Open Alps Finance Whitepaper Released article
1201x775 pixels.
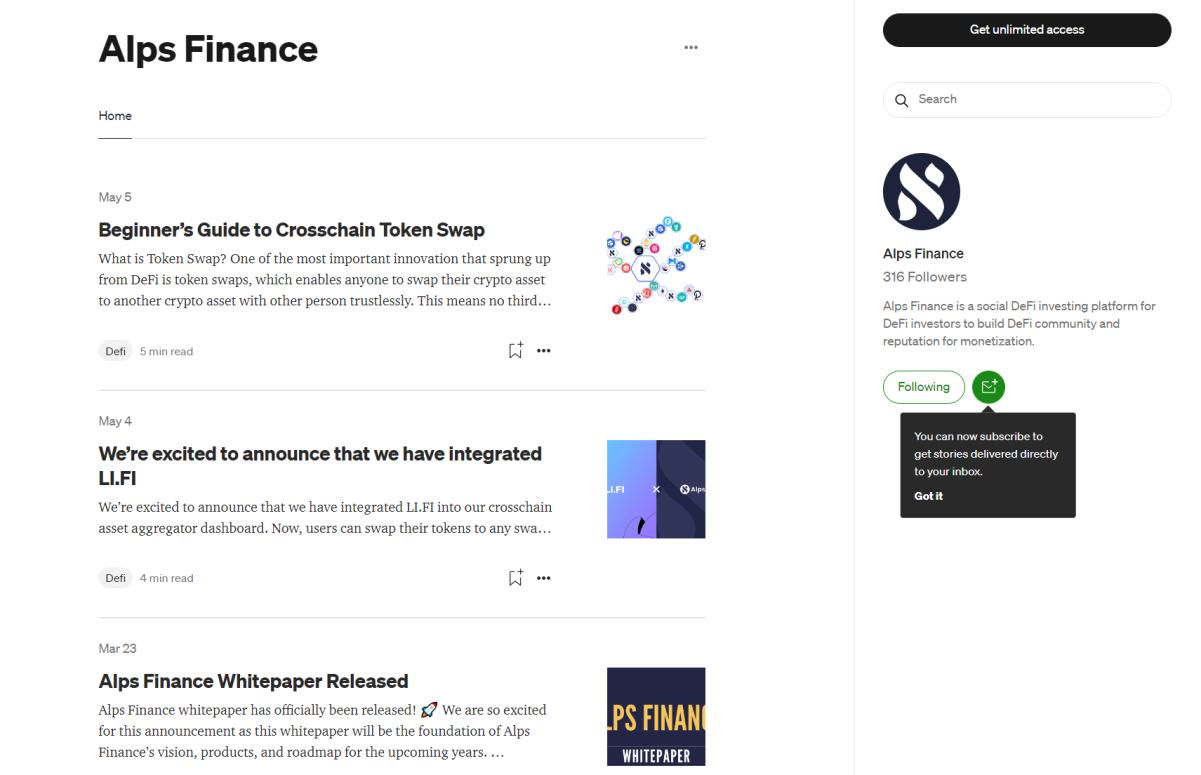tap(253, 681)
